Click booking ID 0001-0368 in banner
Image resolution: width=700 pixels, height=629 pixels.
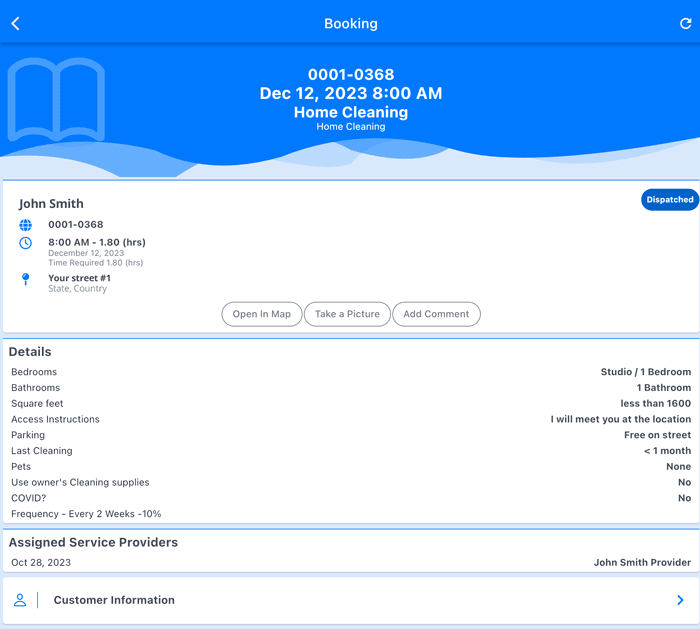[351, 74]
